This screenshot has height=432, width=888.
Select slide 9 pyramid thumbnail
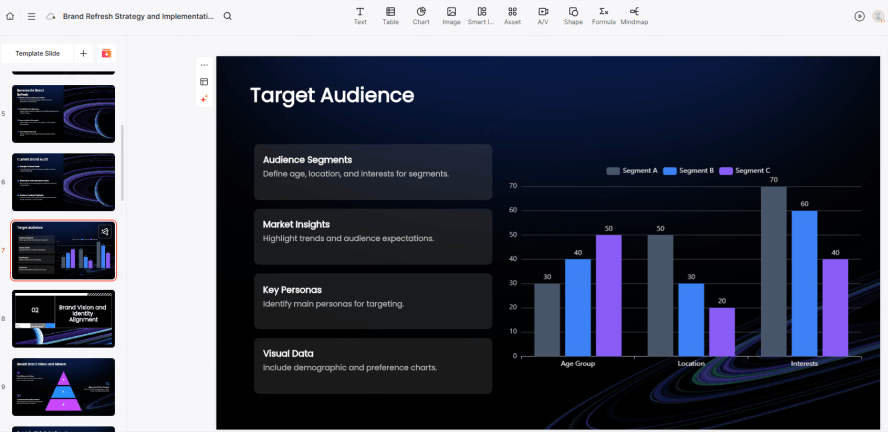(x=63, y=387)
